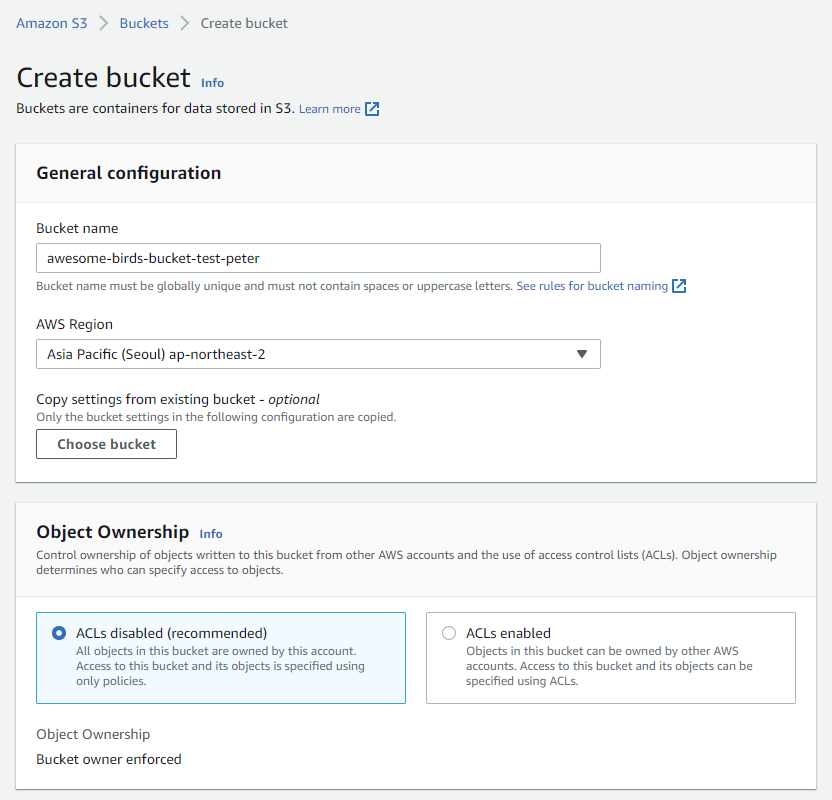Click breadcrumb chevron after Buckets
This screenshot has width=832, height=800.
[x=185, y=23]
